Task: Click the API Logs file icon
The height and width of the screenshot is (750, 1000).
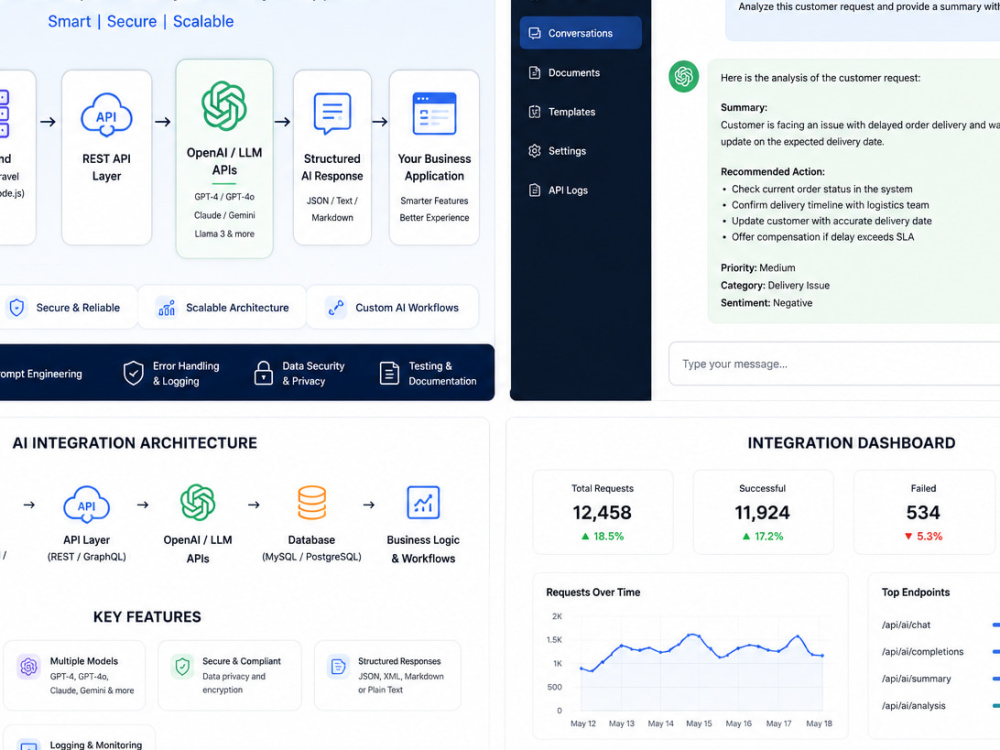Action: (534, 190)
